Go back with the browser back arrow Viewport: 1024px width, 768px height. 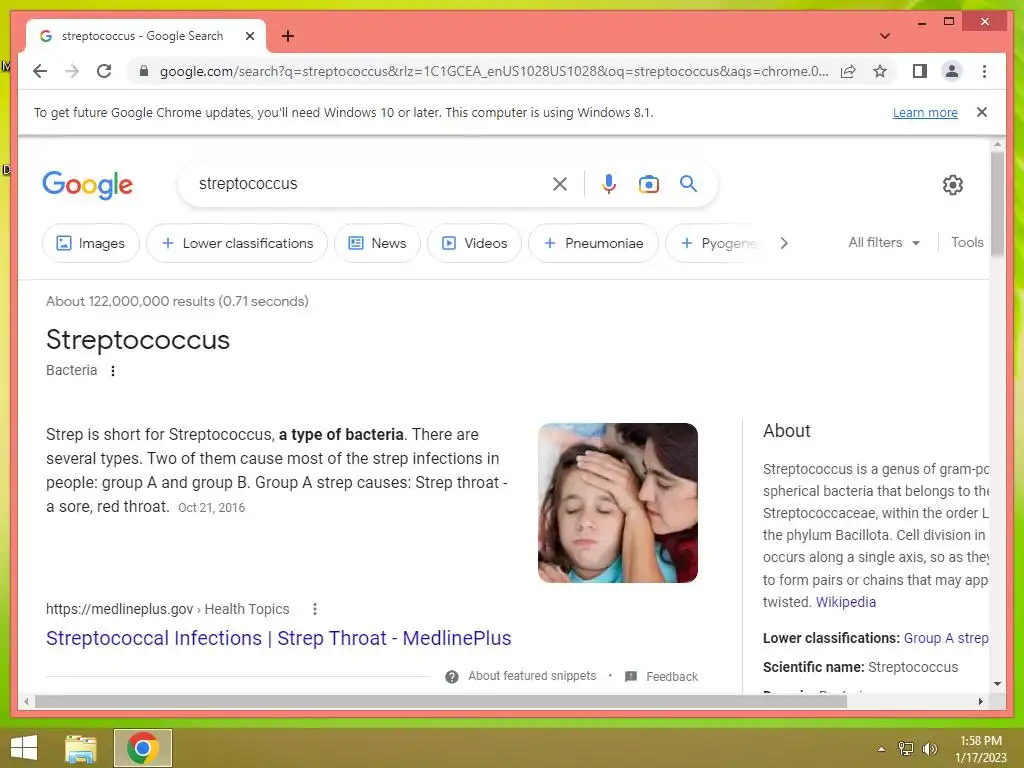[40, 71]
